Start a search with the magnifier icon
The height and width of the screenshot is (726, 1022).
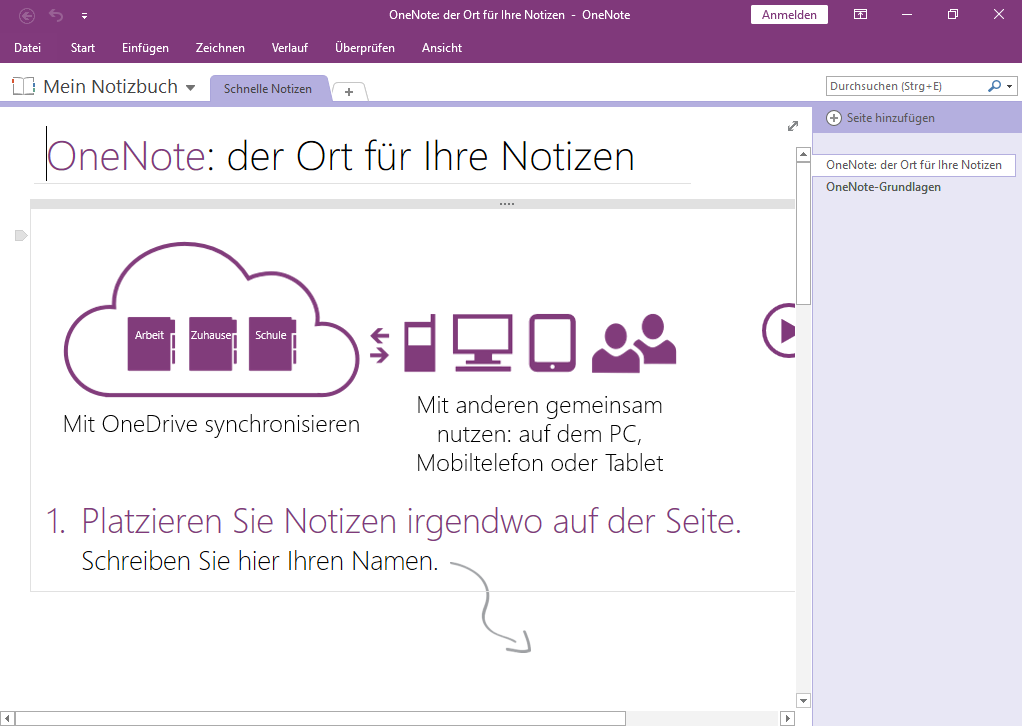pyautogui.click(x=994, y=86)
